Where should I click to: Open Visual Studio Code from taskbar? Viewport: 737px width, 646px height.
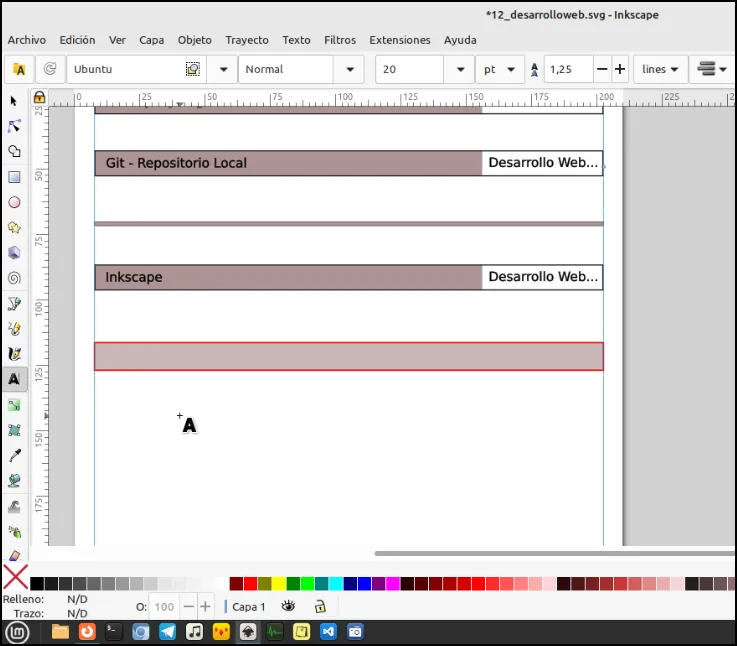click(x=328, y=631)
